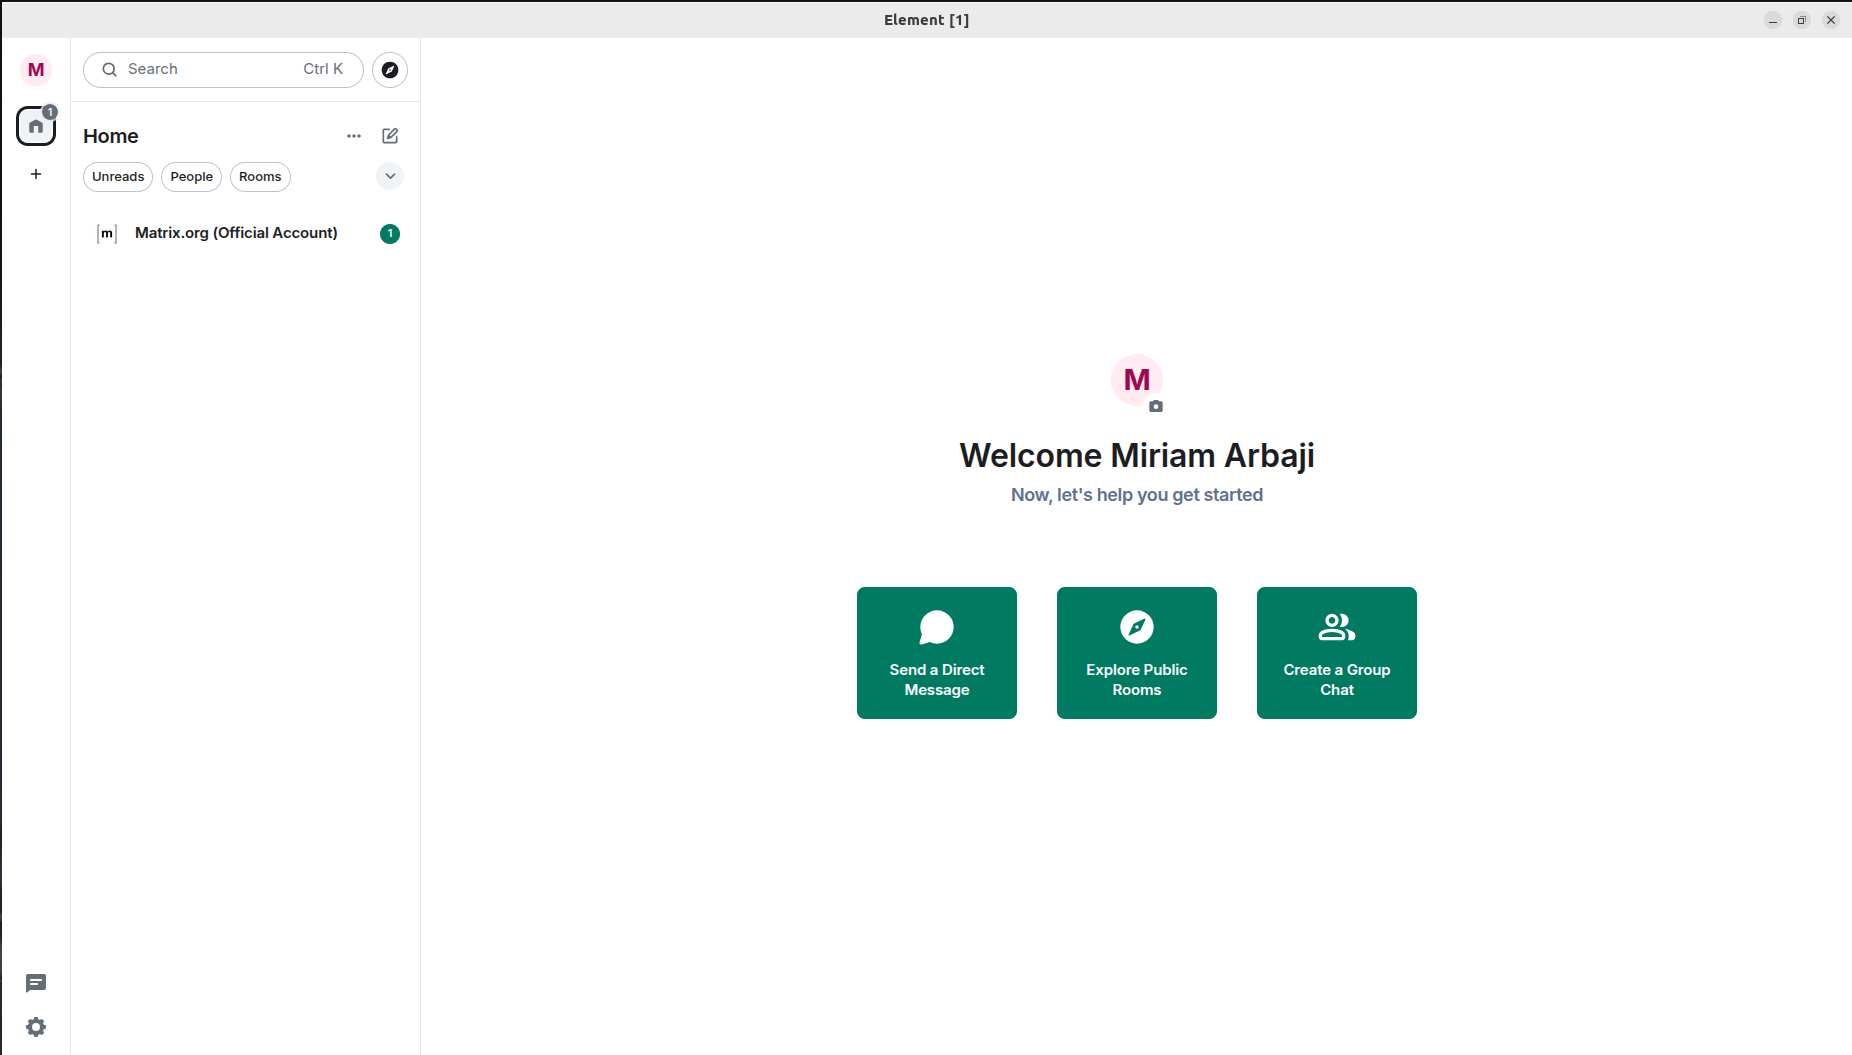The height and width of the screenshot is (1055, 1852).
Task: Open Matrix.org (Official Account) room
Action: (x=236, y=233)
